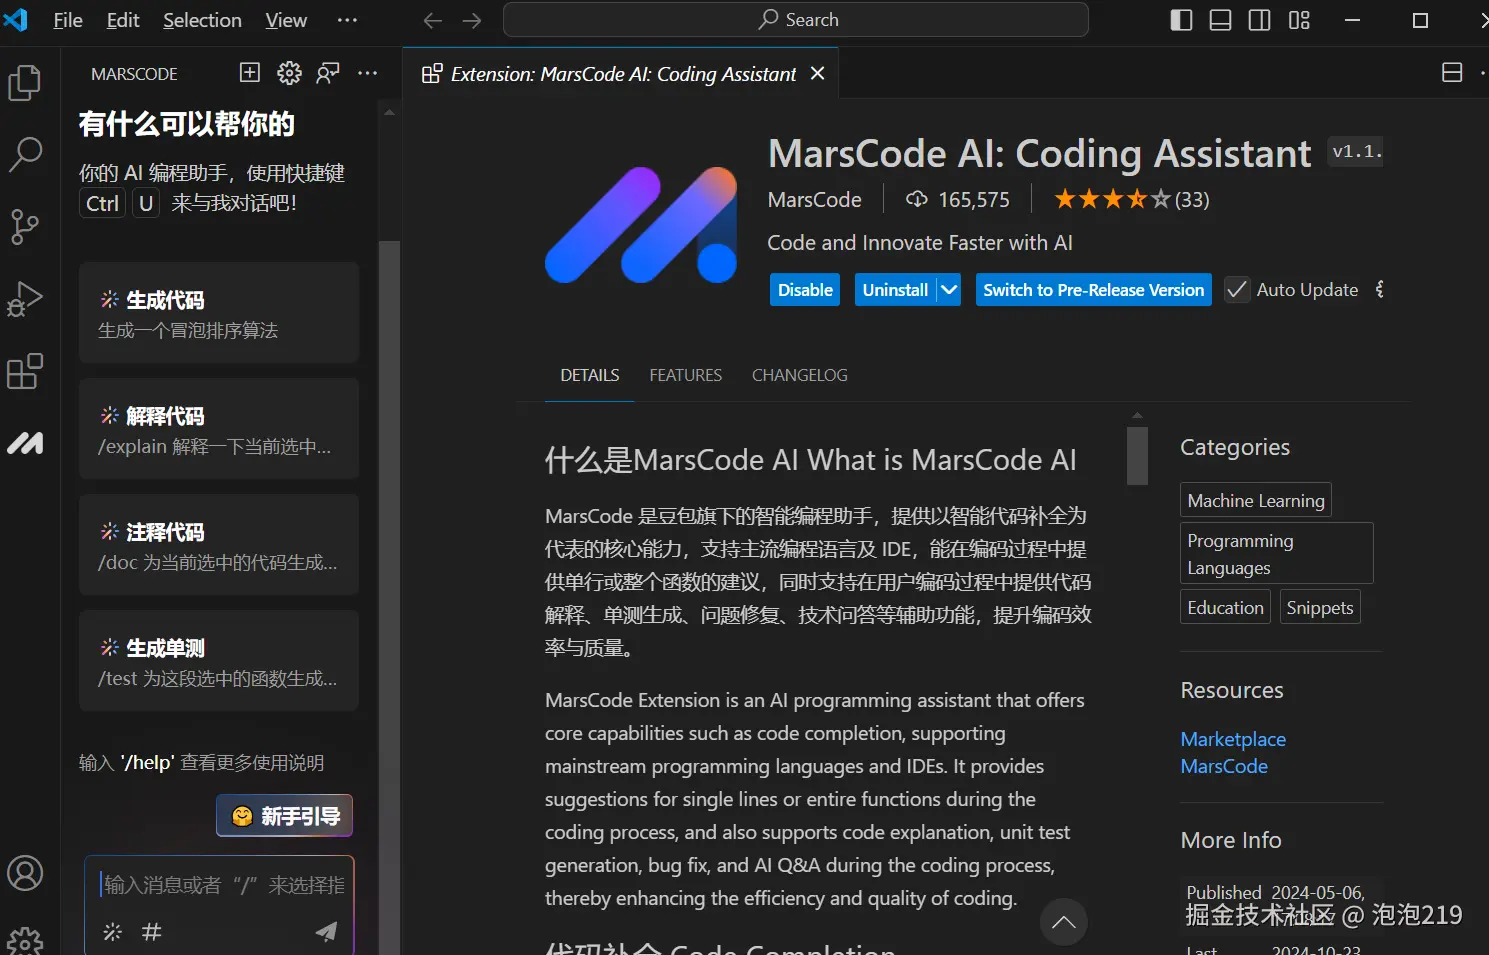Click the 新手引导 beginner guide button
This screenshot has width=1489, height=955.
click(x=285, y=816)
